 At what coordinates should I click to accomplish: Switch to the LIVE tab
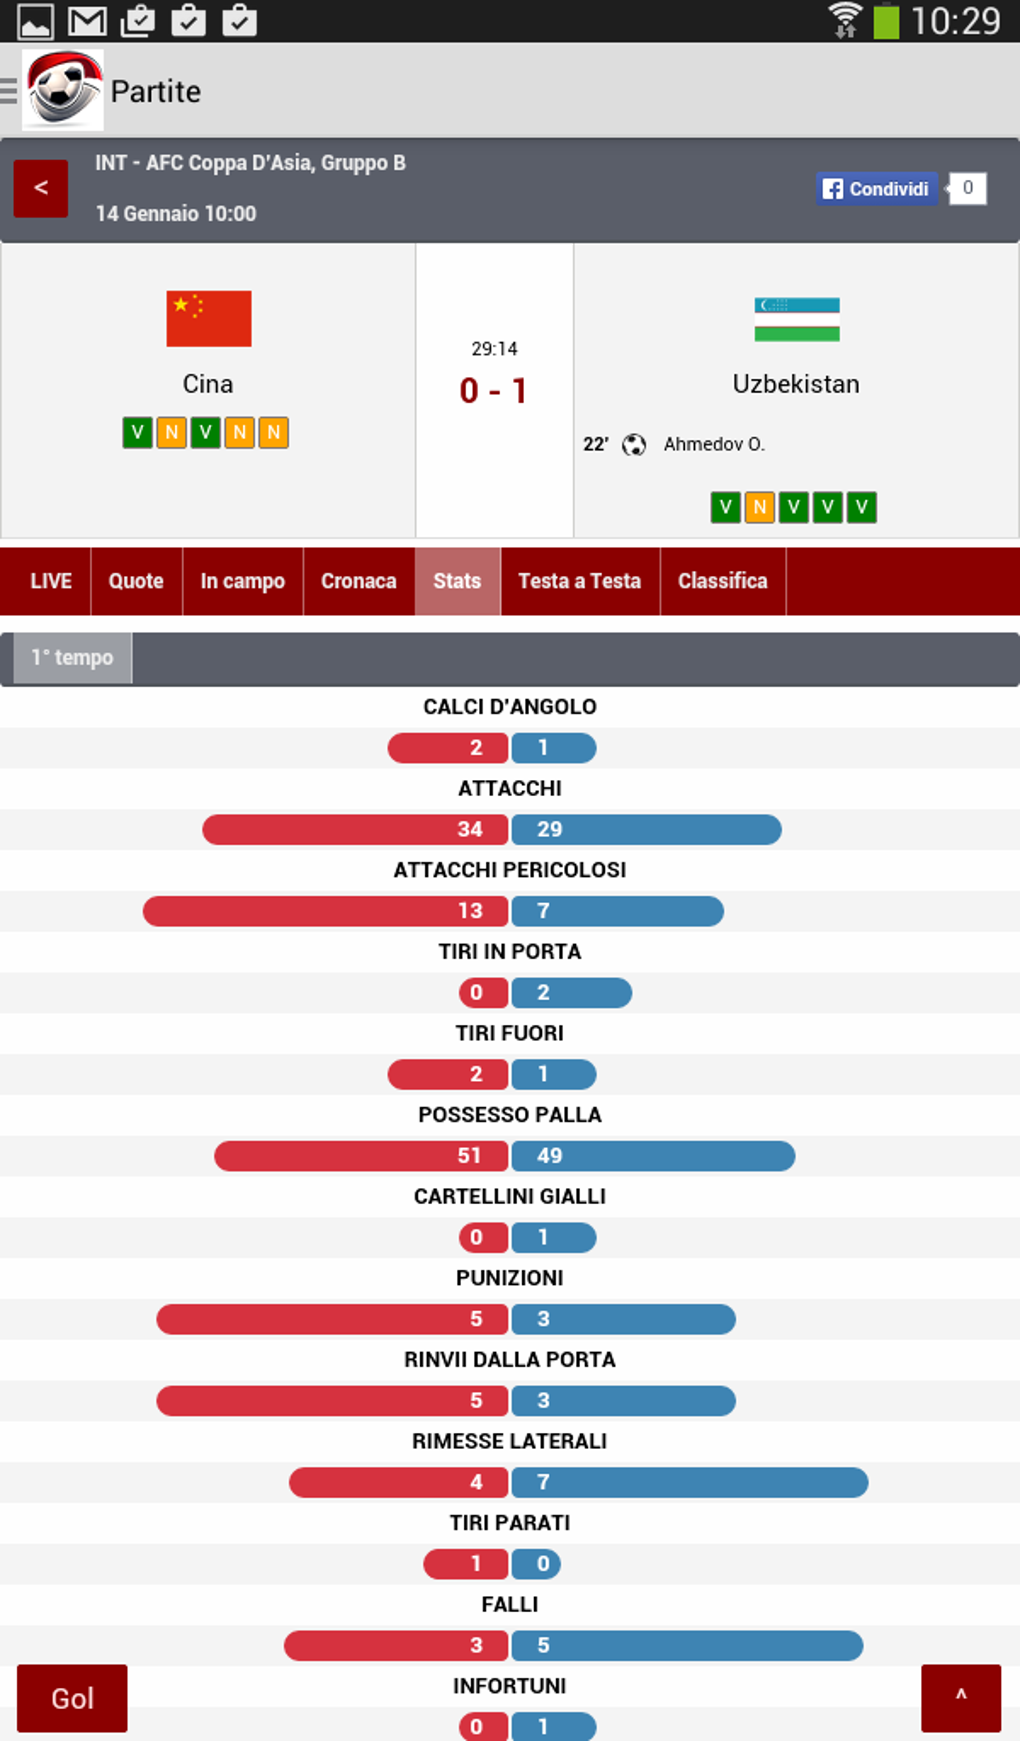pos(50,581)
